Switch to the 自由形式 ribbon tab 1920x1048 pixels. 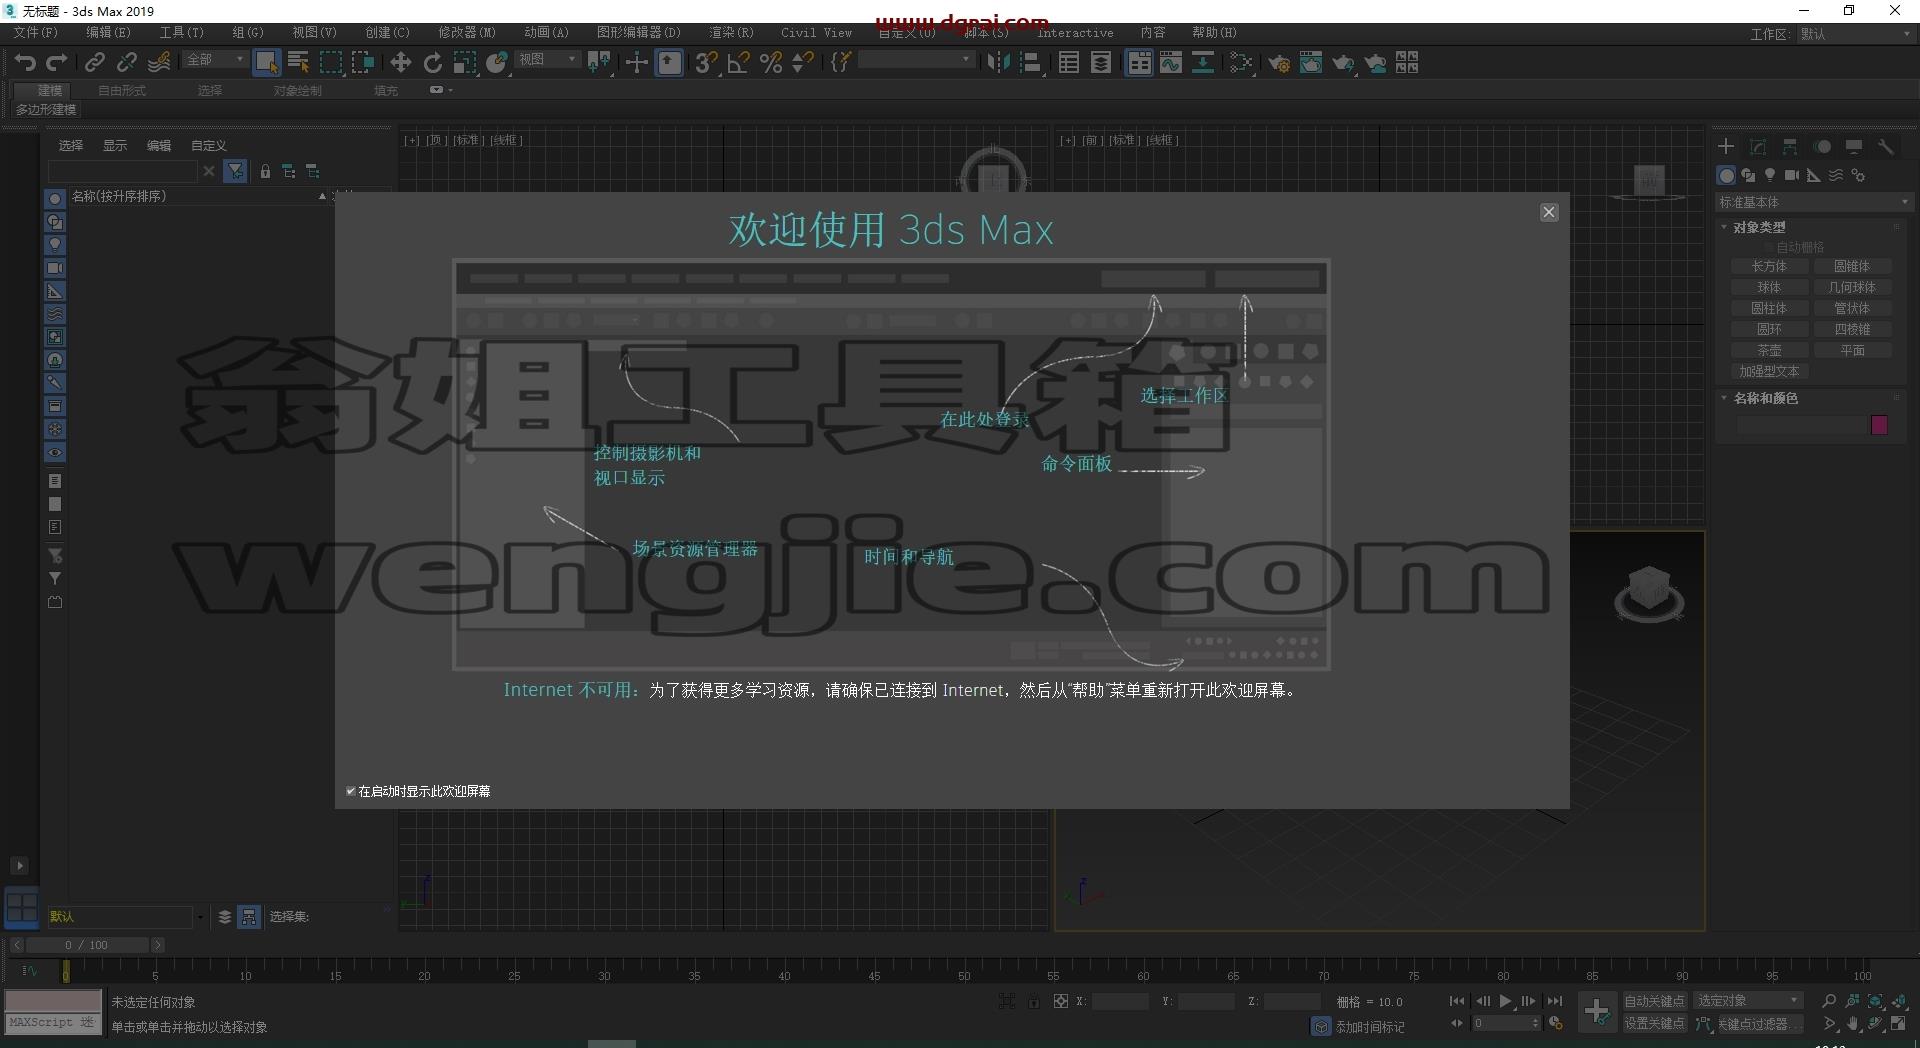(122, 91)
